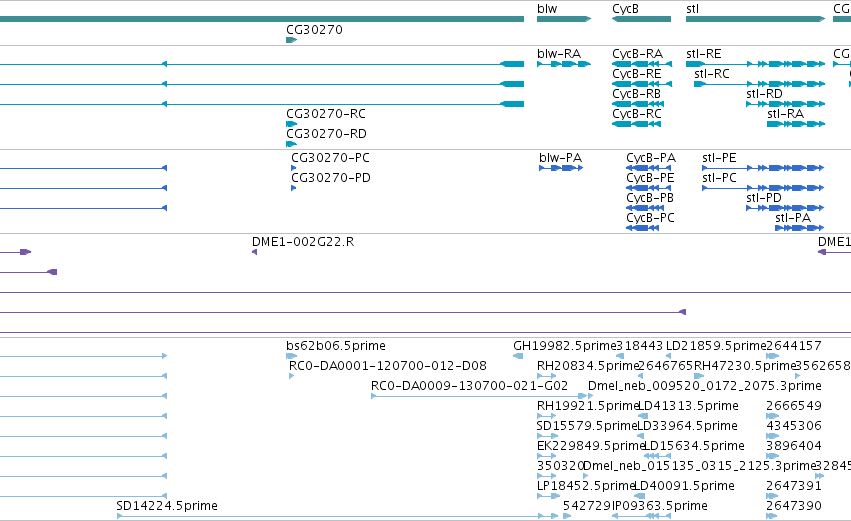The width and height of the screenshot is (851, 521).
Task: Select the CycB gene feature
Action: click(642, 19)
